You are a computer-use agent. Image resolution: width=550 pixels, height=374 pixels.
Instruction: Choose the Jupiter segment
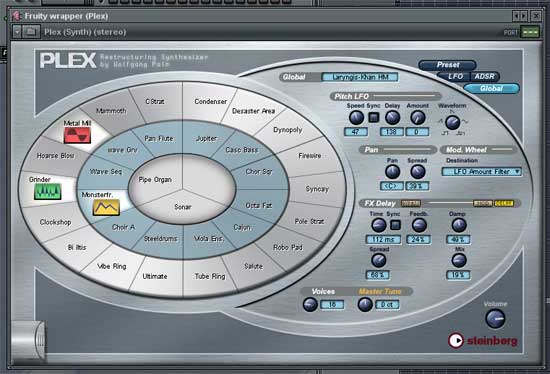coord(206,138)
